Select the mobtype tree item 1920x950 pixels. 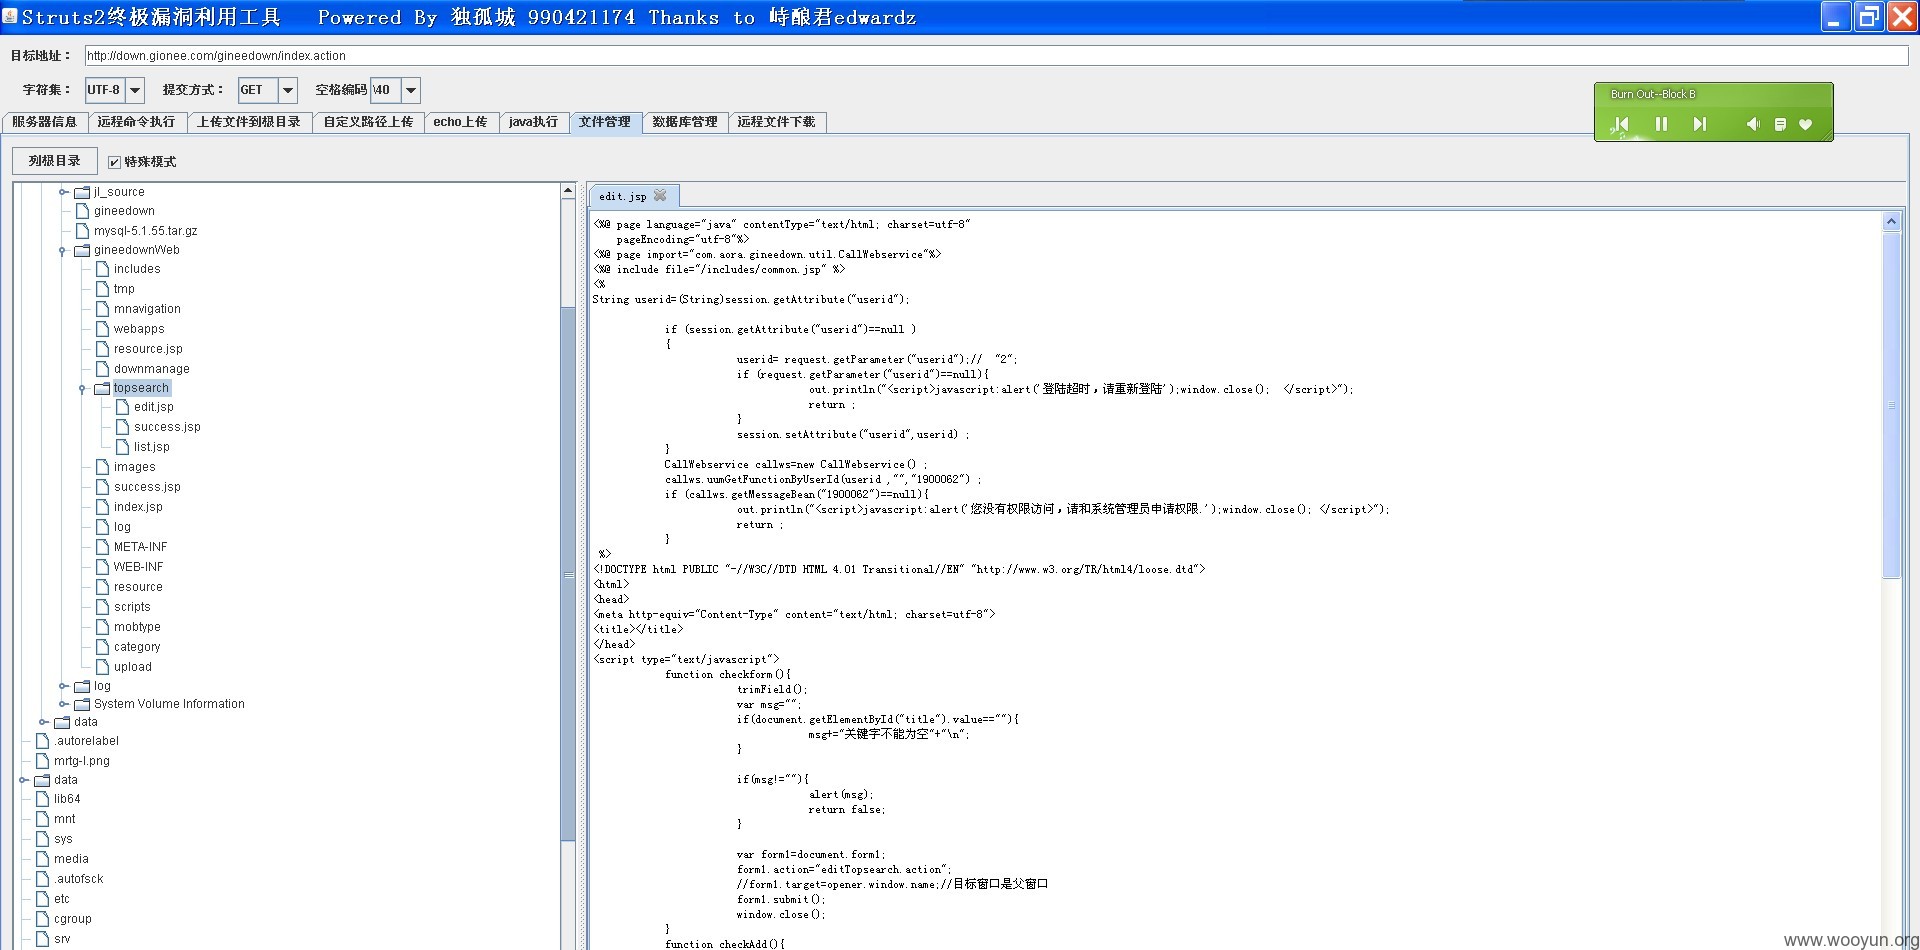tap(137, 627)
